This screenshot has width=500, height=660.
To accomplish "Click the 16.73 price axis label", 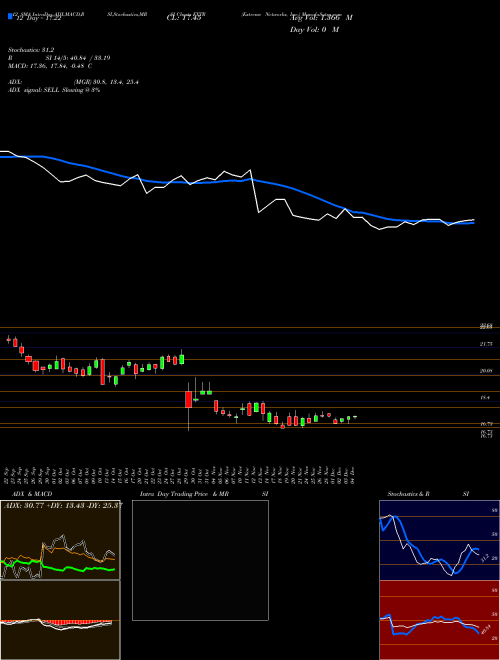I will point(486,424).
